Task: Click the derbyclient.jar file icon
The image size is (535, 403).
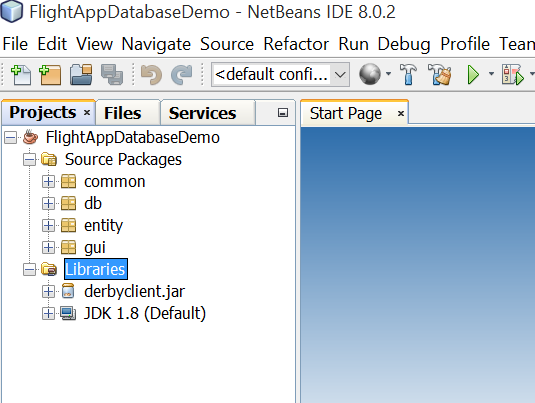Action: click(x=68, y=291)
